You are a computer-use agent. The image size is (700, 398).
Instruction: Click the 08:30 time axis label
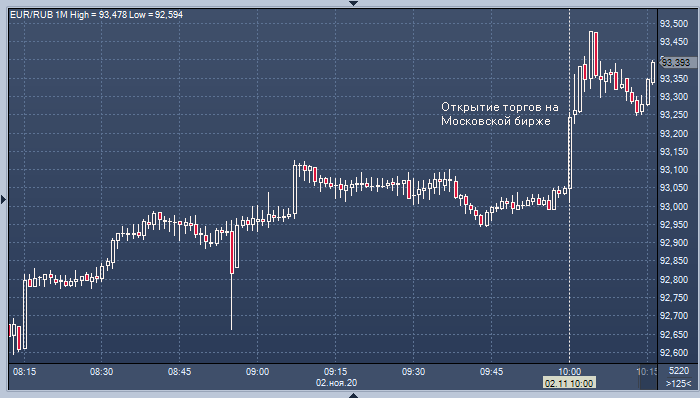(x=101, y=372)
